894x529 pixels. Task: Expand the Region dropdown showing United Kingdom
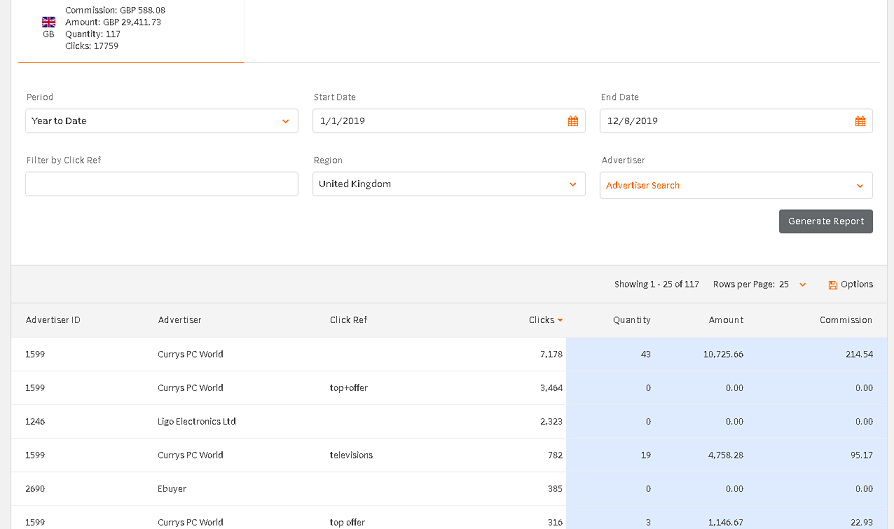tap(448, 184)
